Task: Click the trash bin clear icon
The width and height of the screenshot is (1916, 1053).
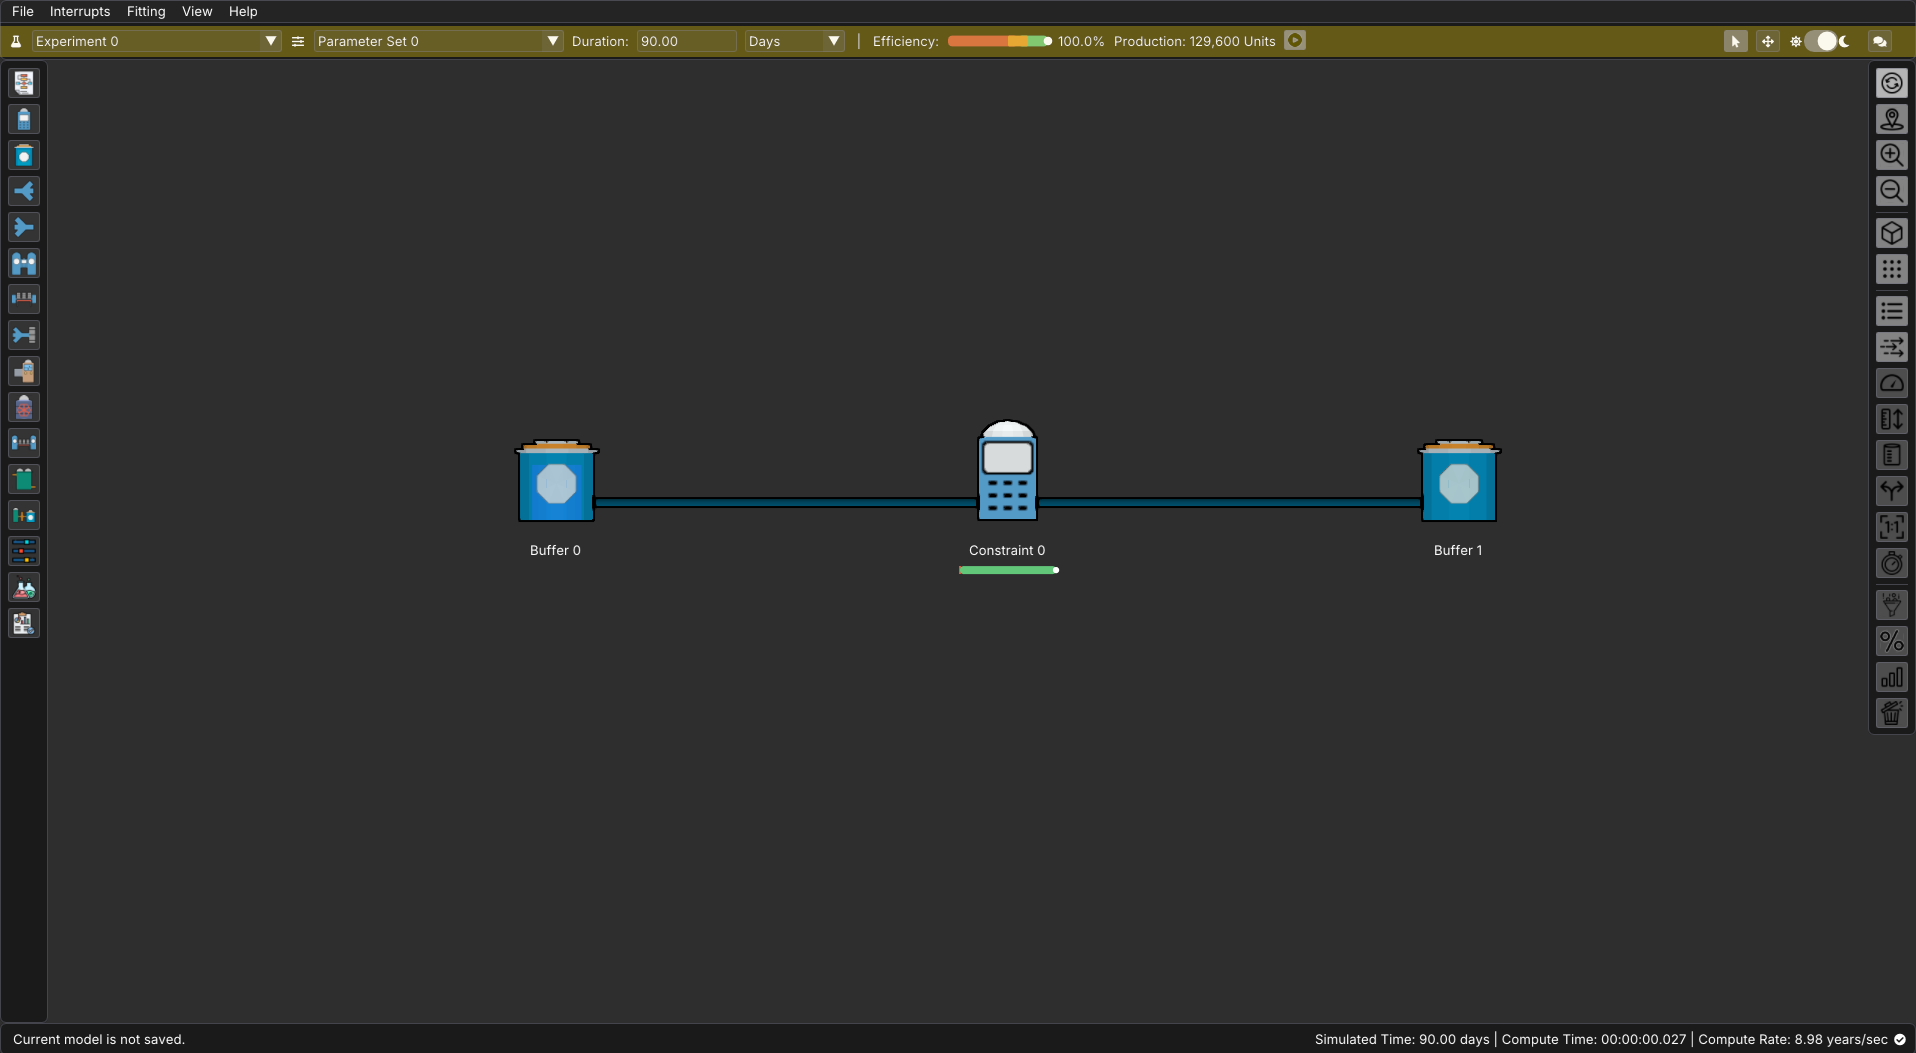Action: click(x=1891, y=714)
